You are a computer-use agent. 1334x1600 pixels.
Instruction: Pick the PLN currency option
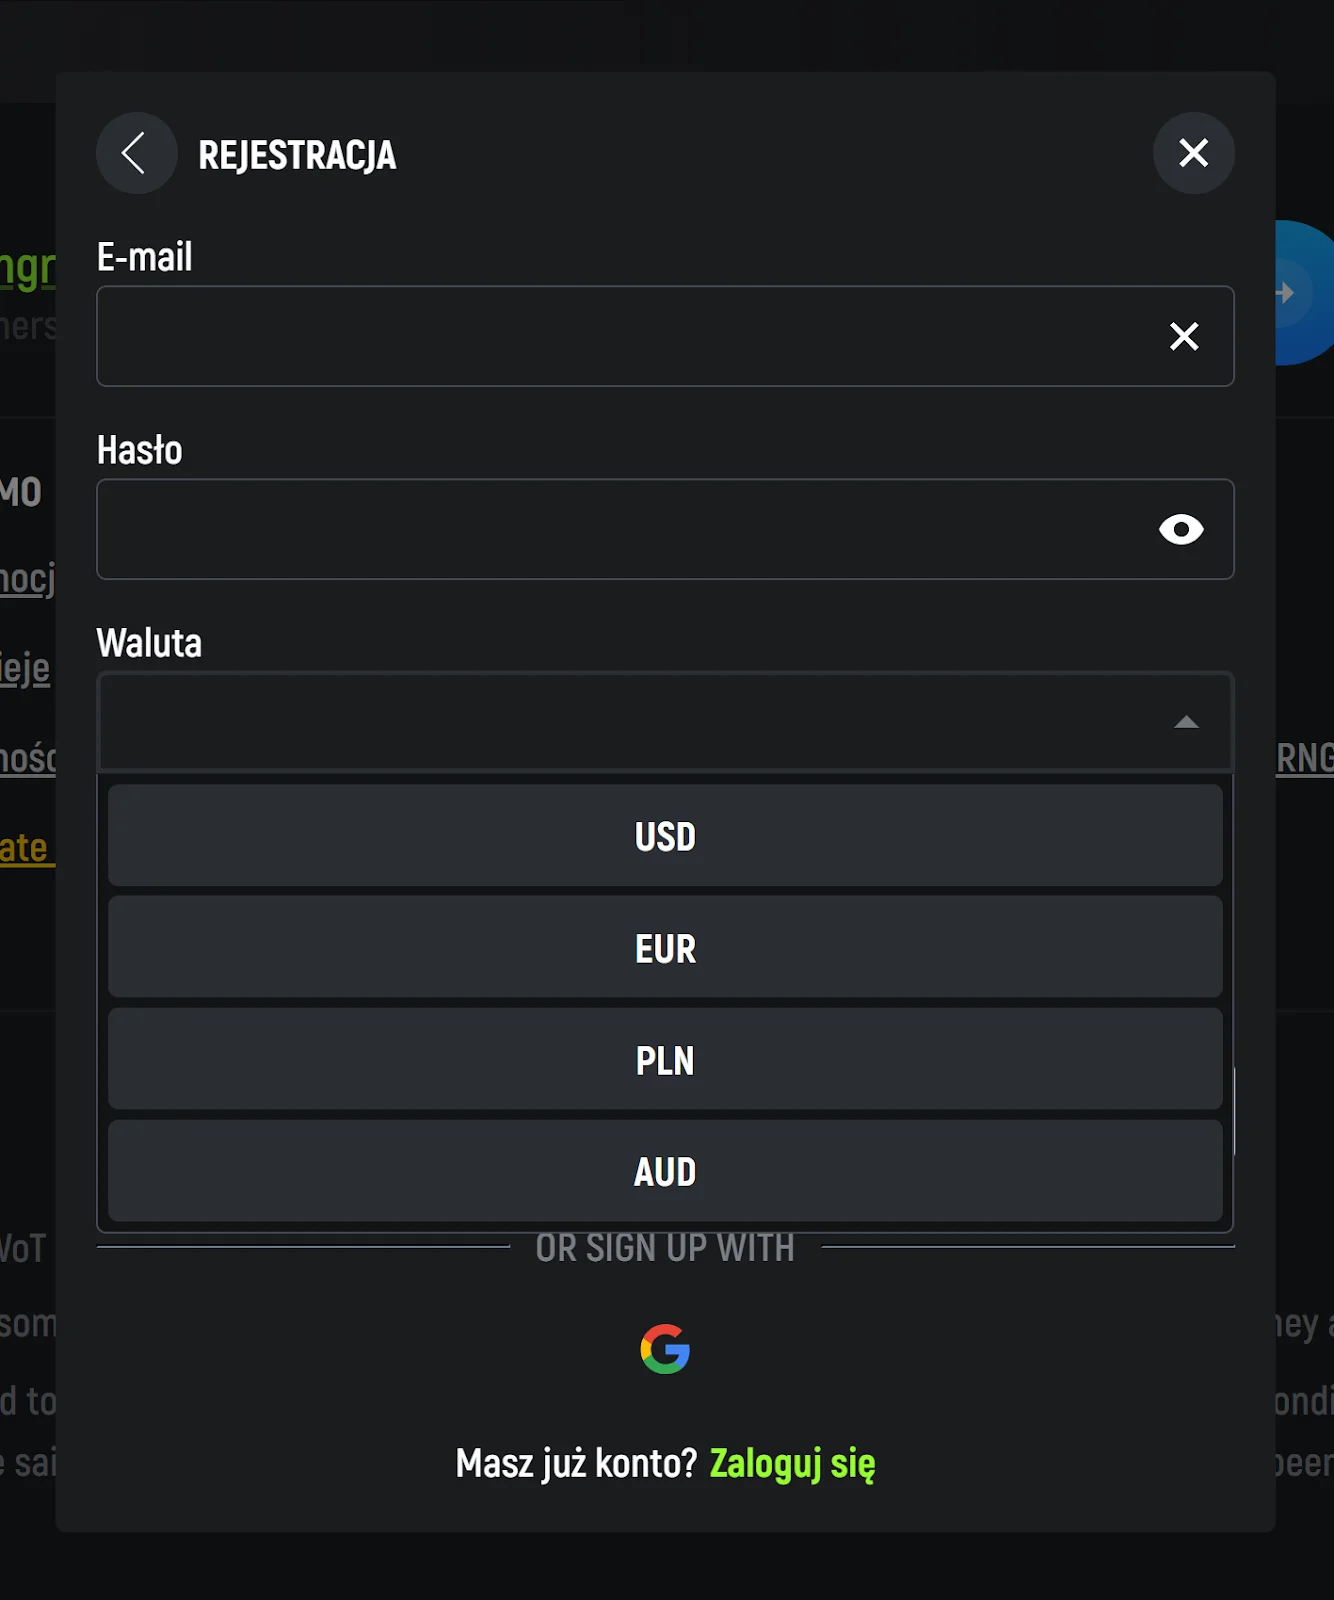[665, 1060]
